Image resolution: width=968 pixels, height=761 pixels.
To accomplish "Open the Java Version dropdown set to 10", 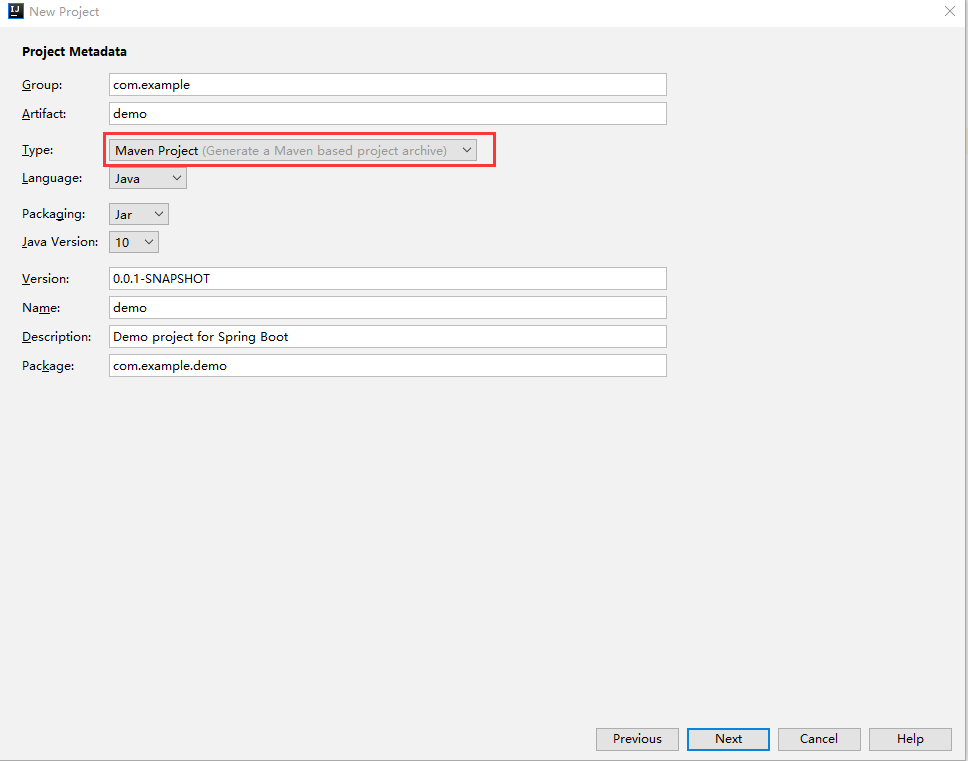I will coord(133,242).
